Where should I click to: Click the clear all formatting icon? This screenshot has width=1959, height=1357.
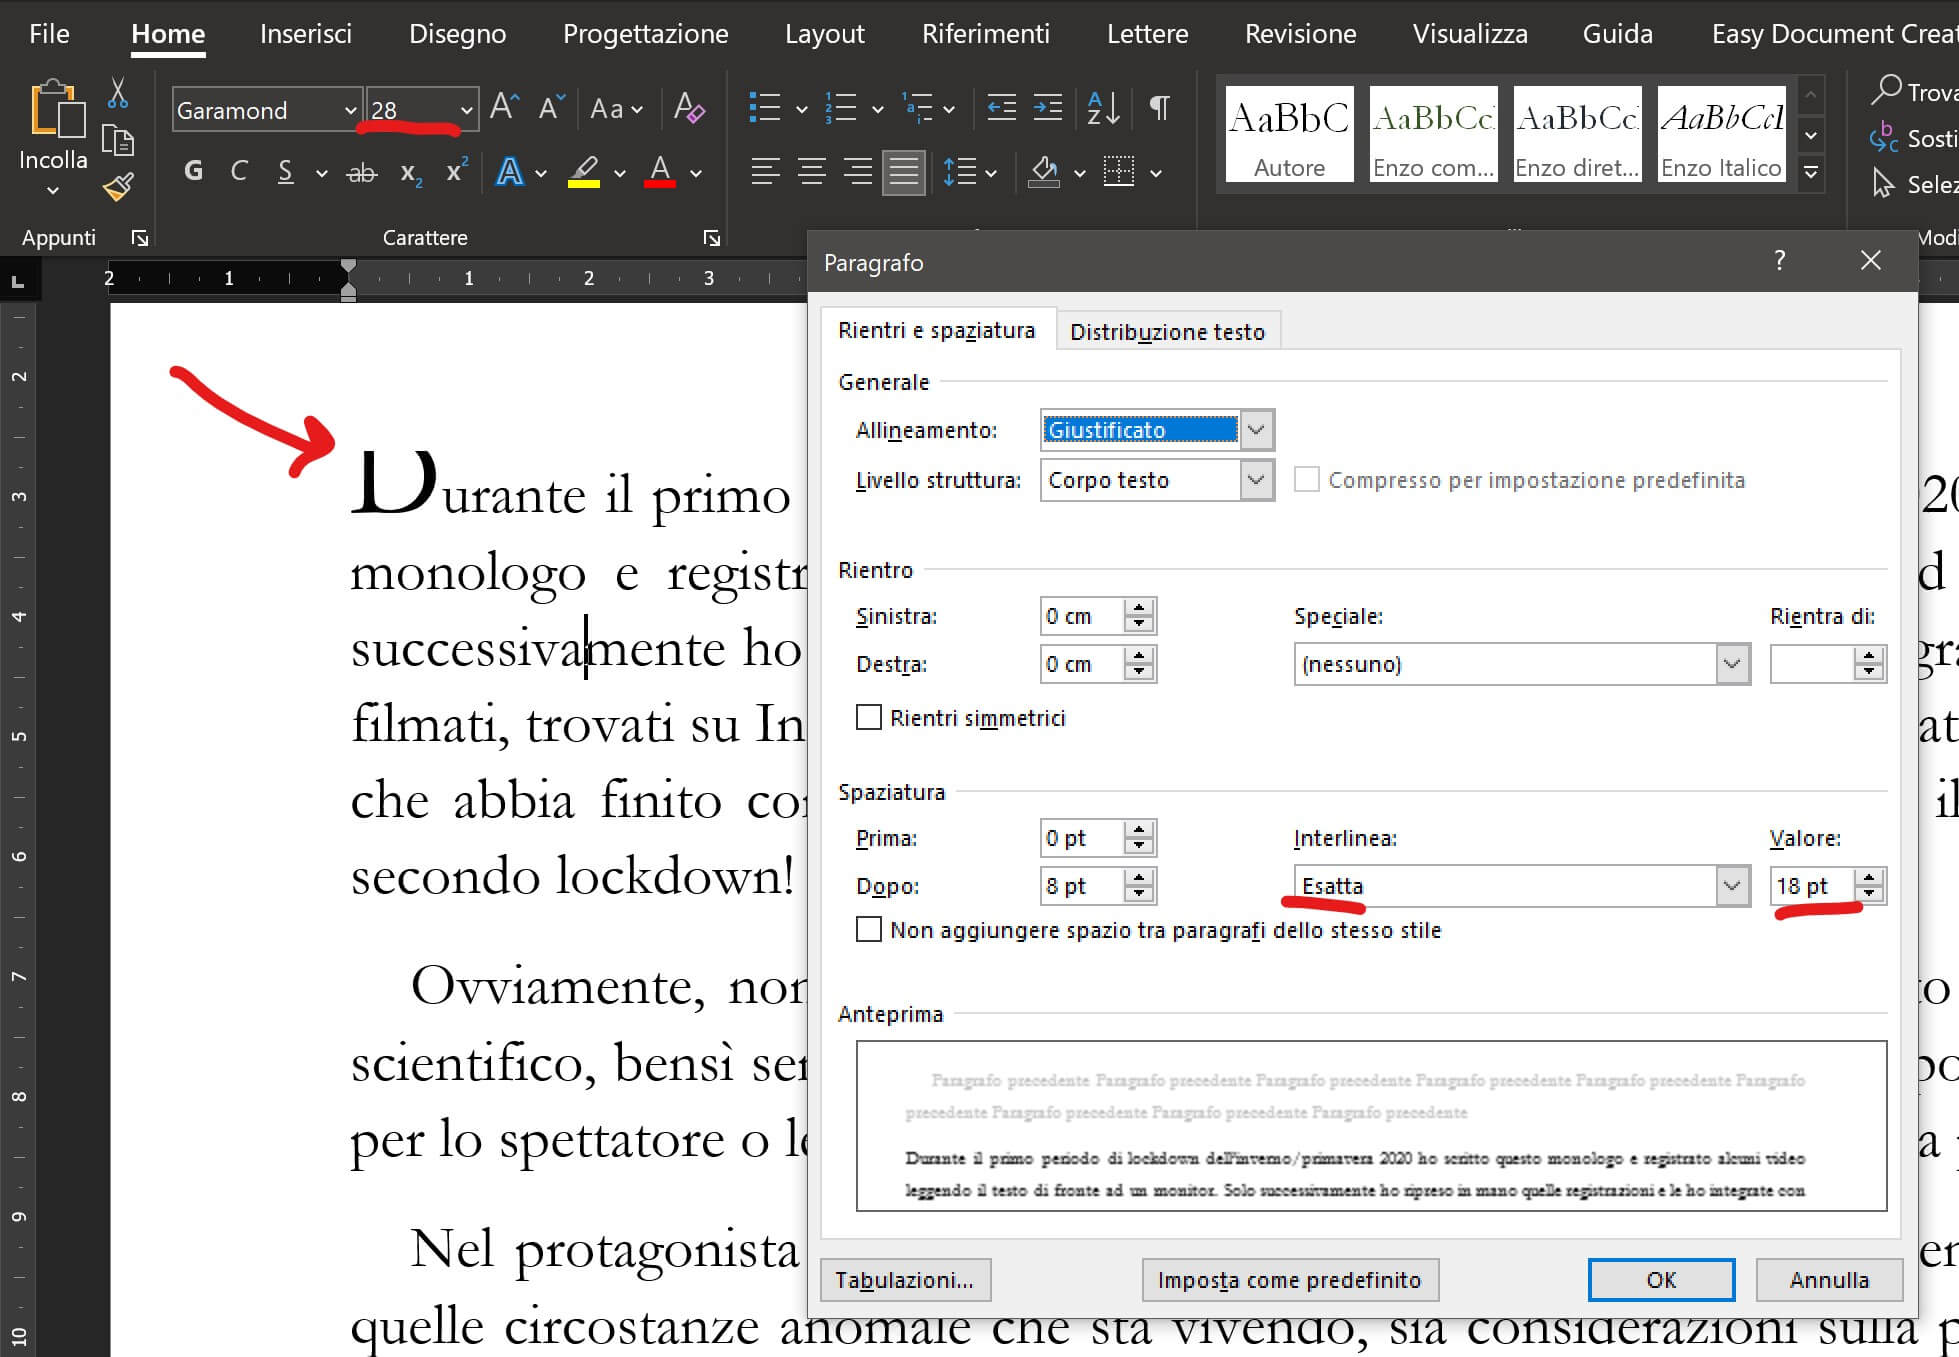(689, 108)
